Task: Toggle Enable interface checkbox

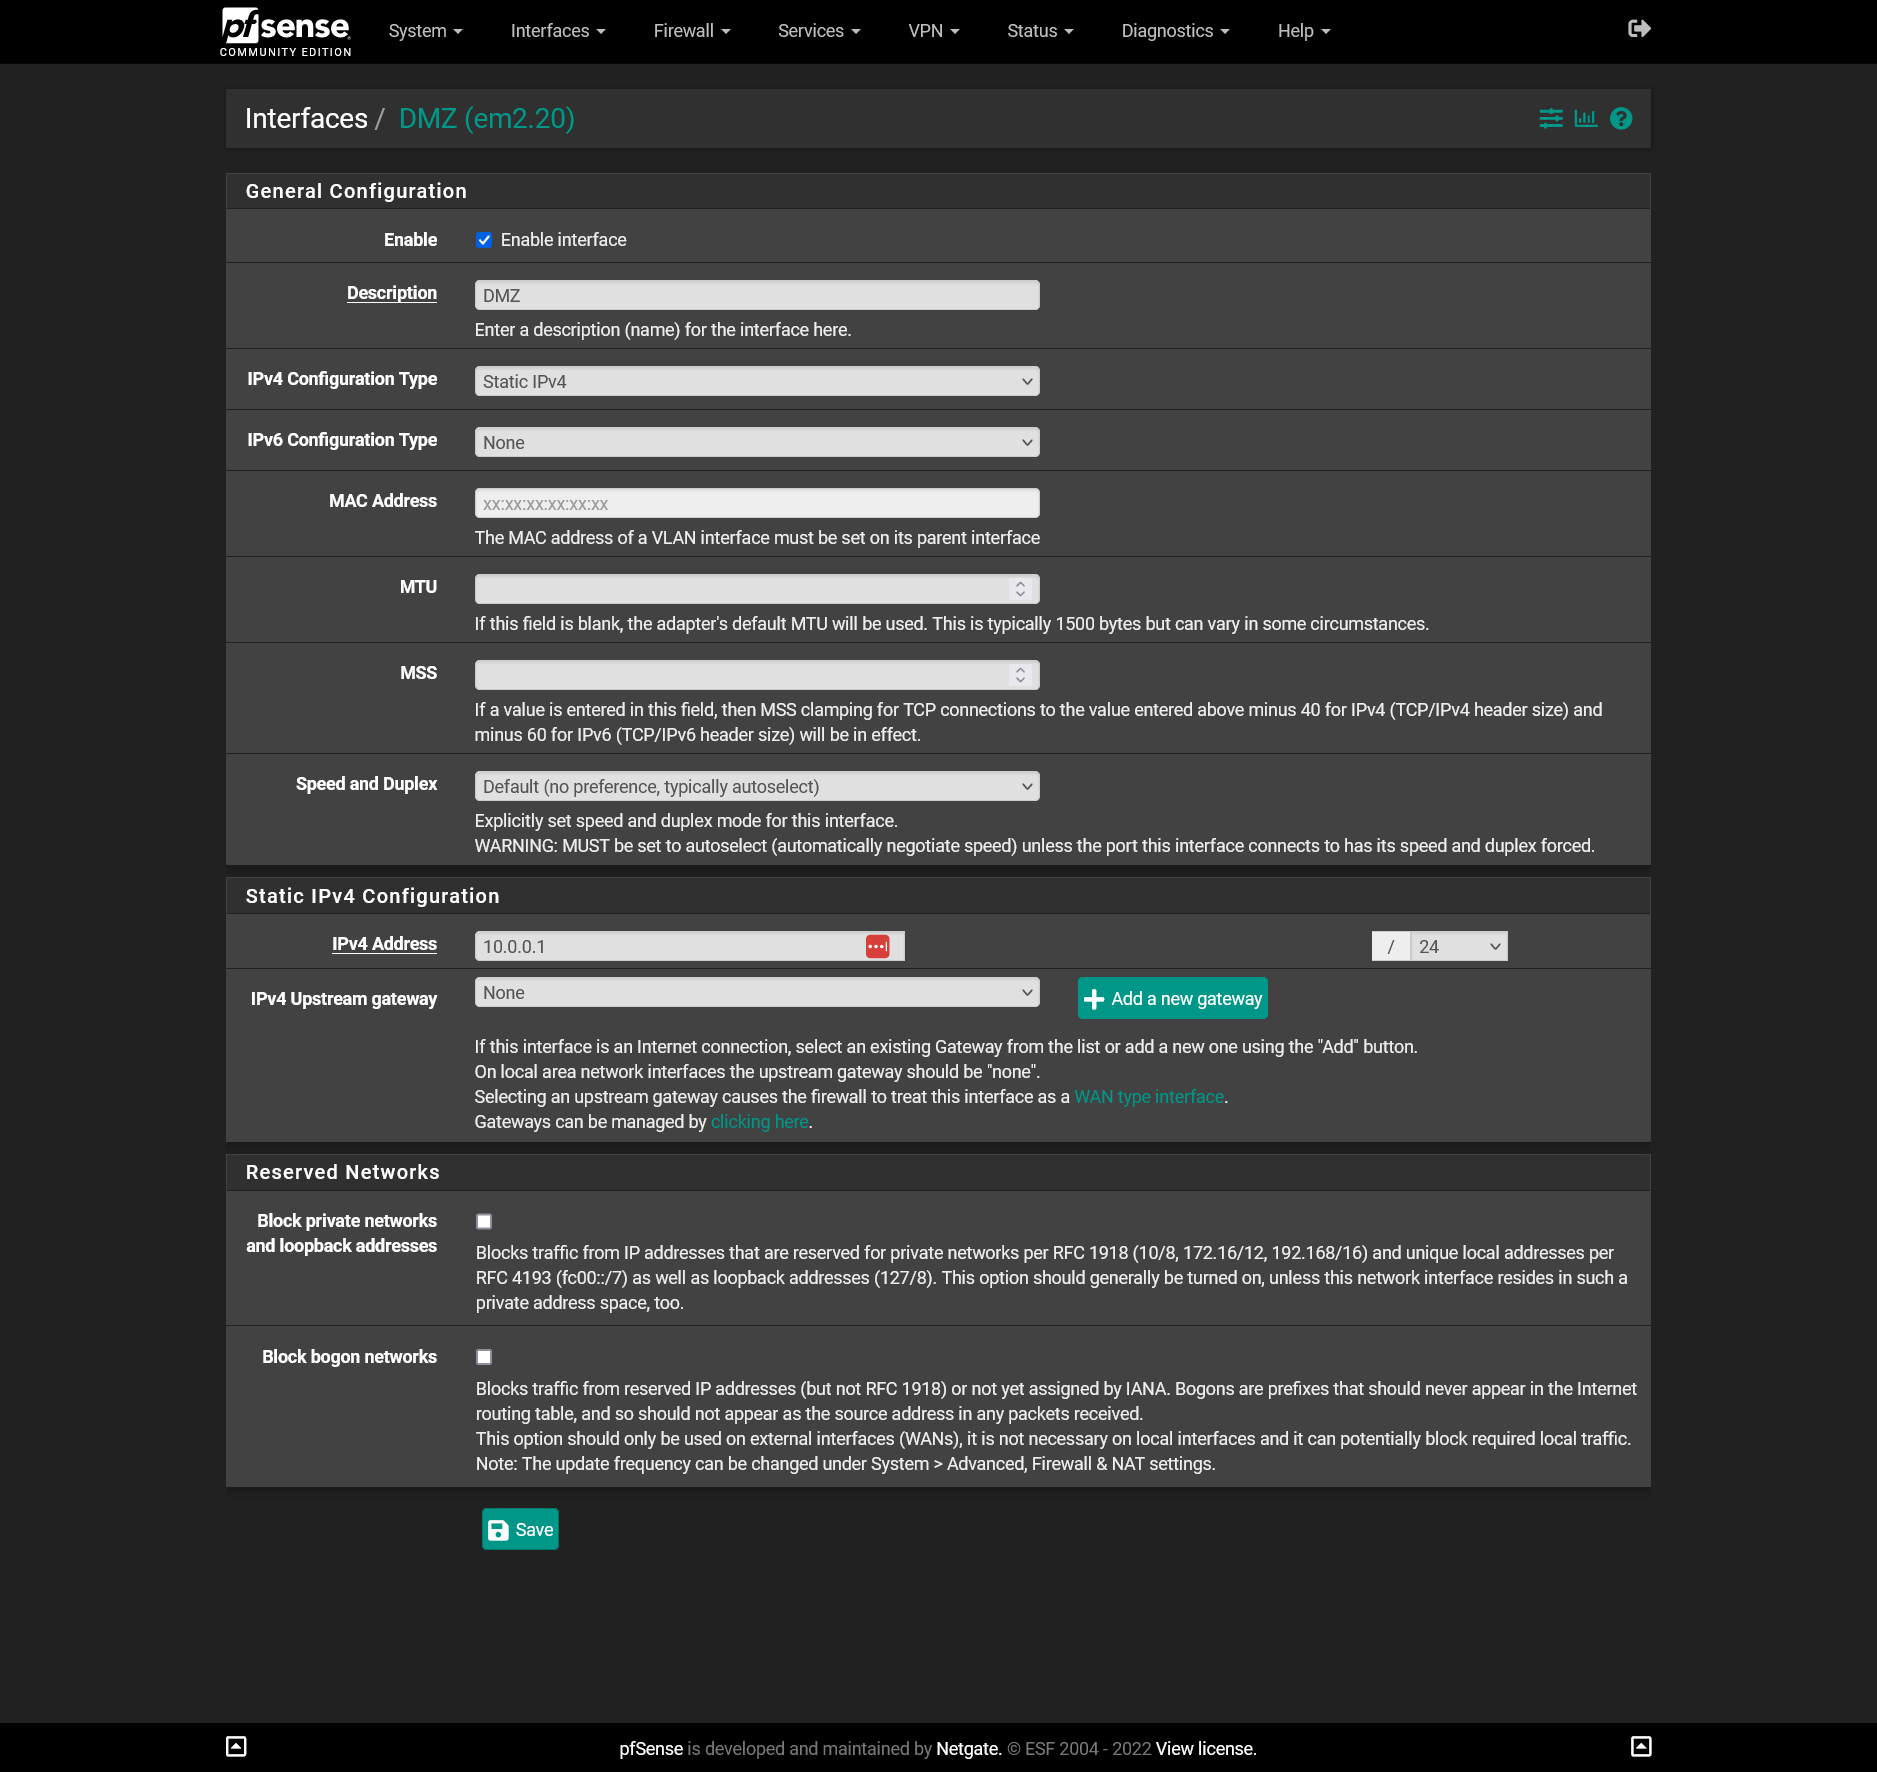Action: tap(484, 240)
